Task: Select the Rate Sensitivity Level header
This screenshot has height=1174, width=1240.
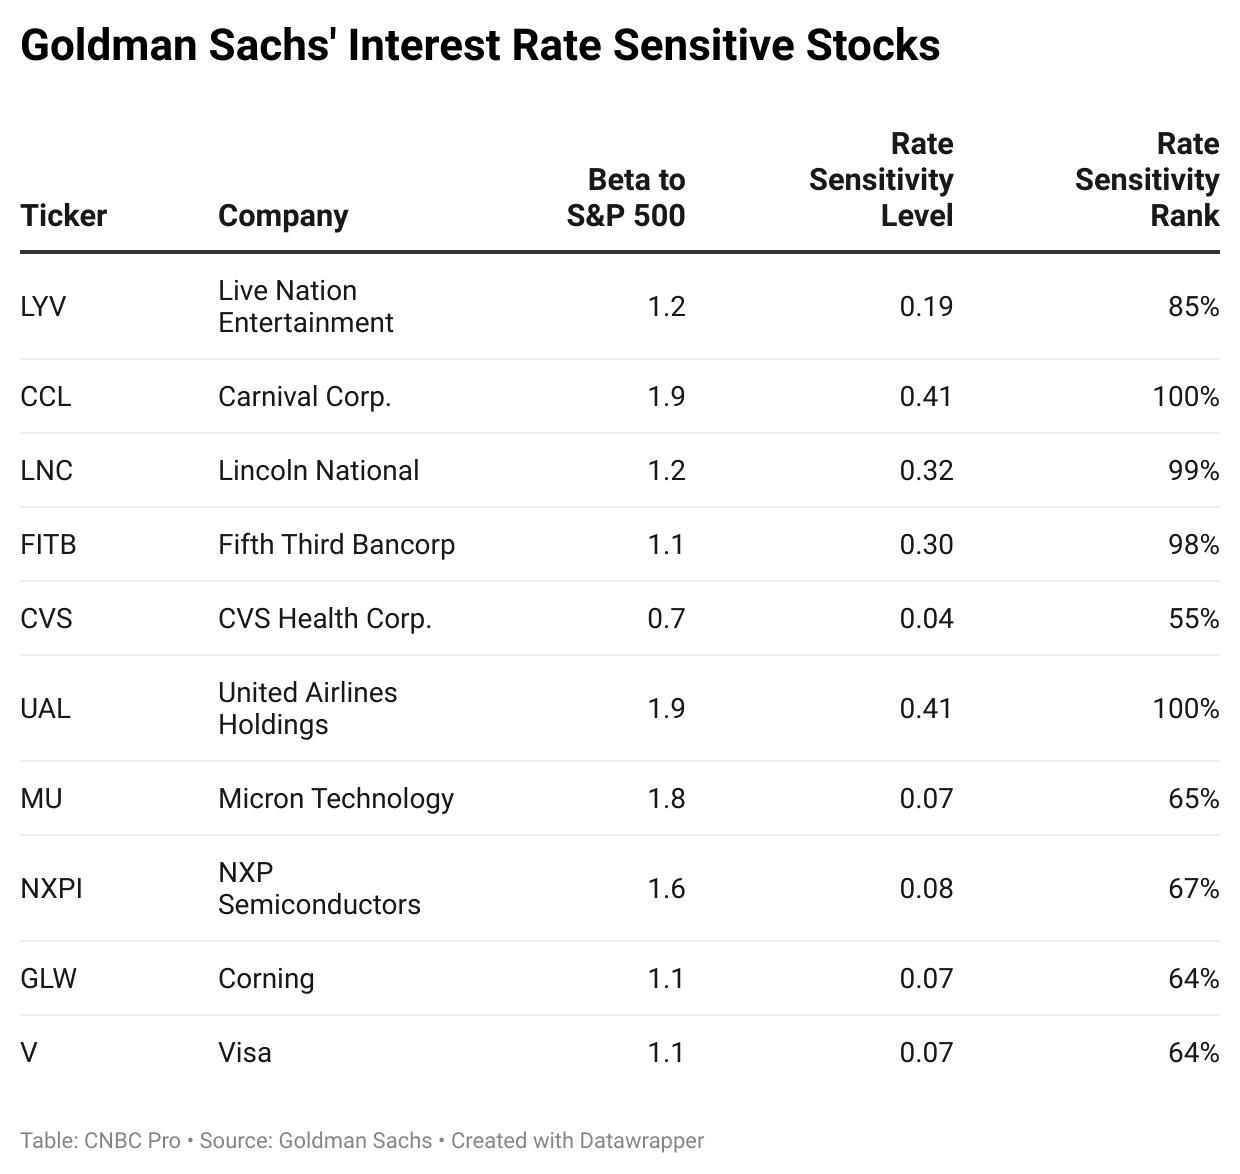Action: click(881, 180)
